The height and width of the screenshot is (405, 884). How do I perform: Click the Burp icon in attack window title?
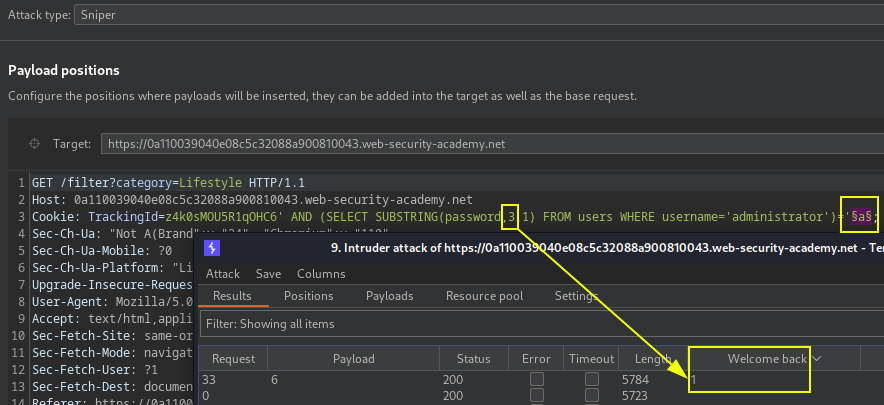(212, 248)
